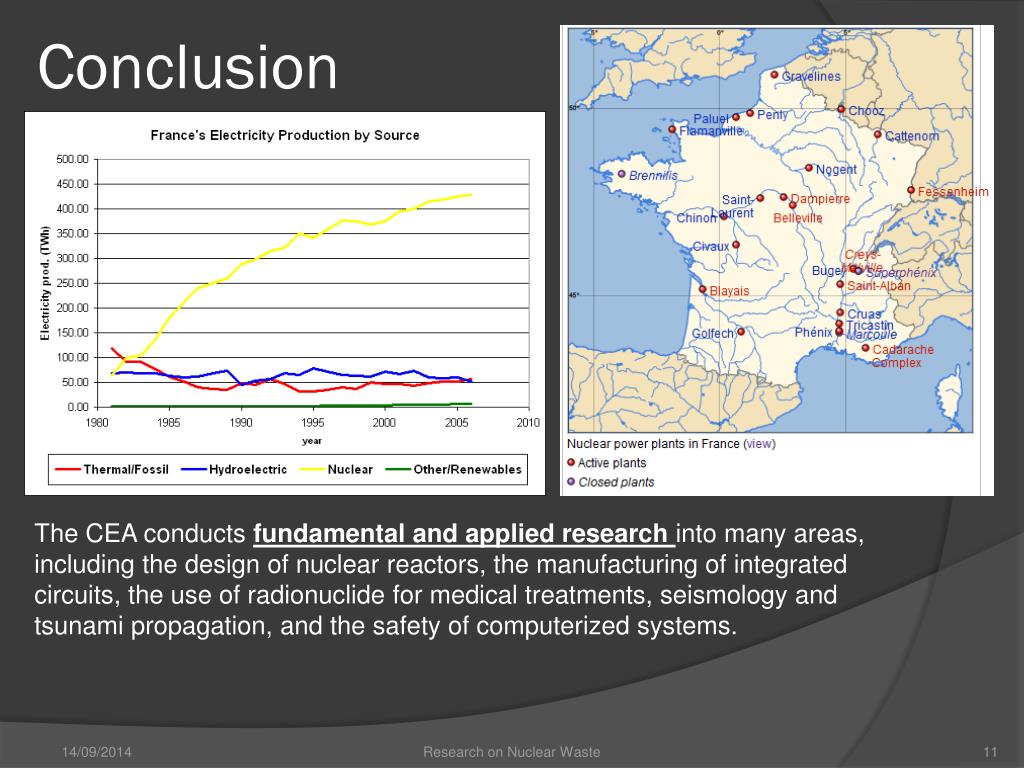Click the Tricastin map label
Screen dimensions: 1024x768
[x=870, y=325]
